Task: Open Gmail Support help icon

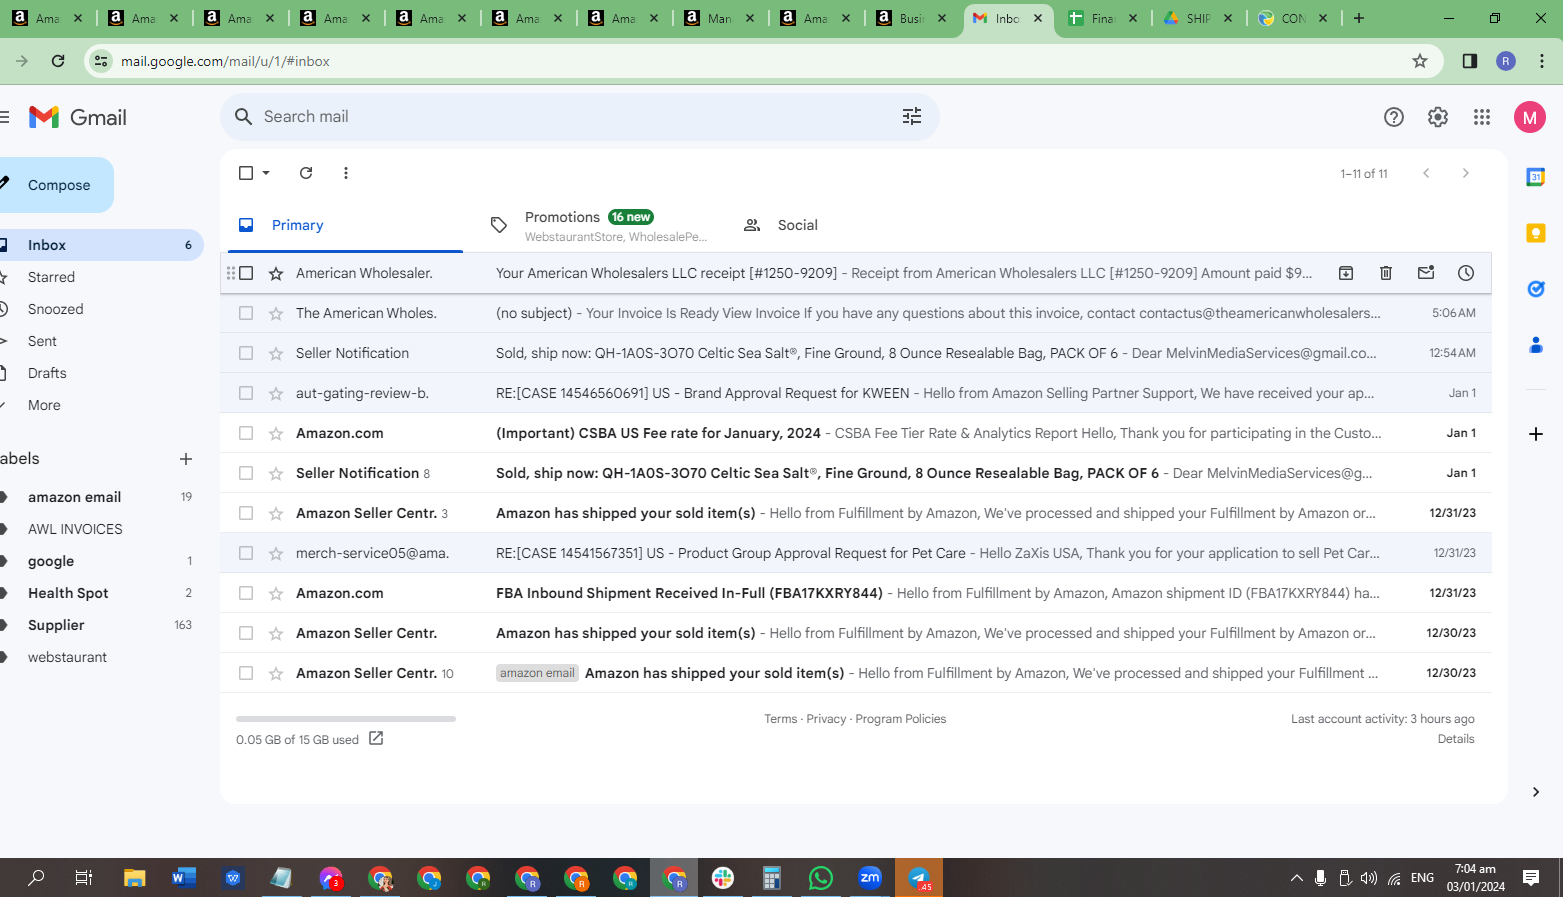Action: 1394,117
